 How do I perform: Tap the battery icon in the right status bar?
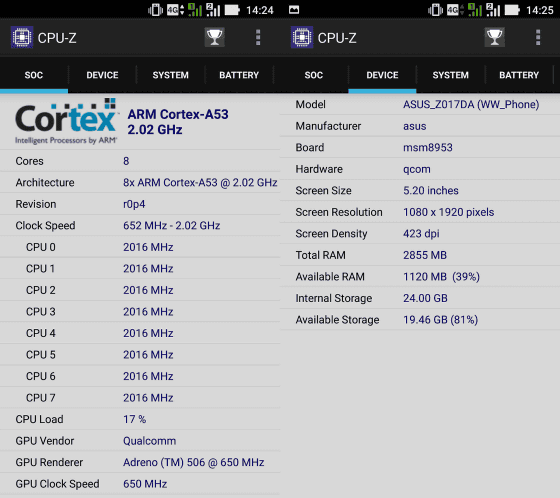click(512, 10)
